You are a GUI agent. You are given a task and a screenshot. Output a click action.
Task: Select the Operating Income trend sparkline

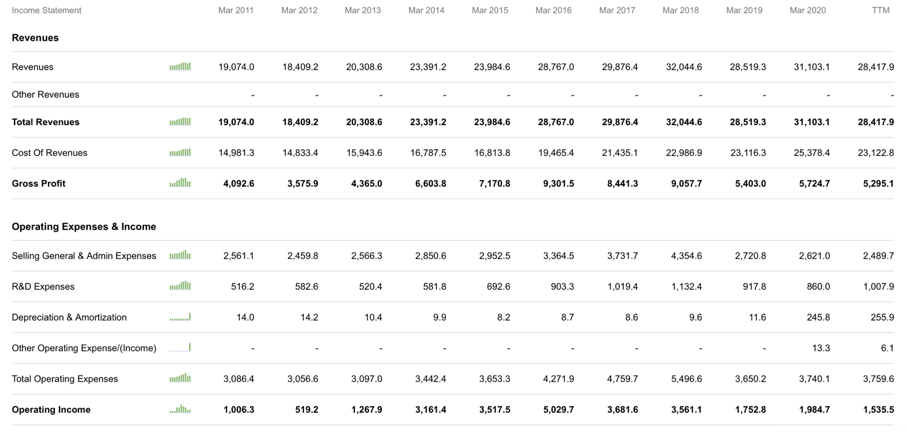(180, 409)
